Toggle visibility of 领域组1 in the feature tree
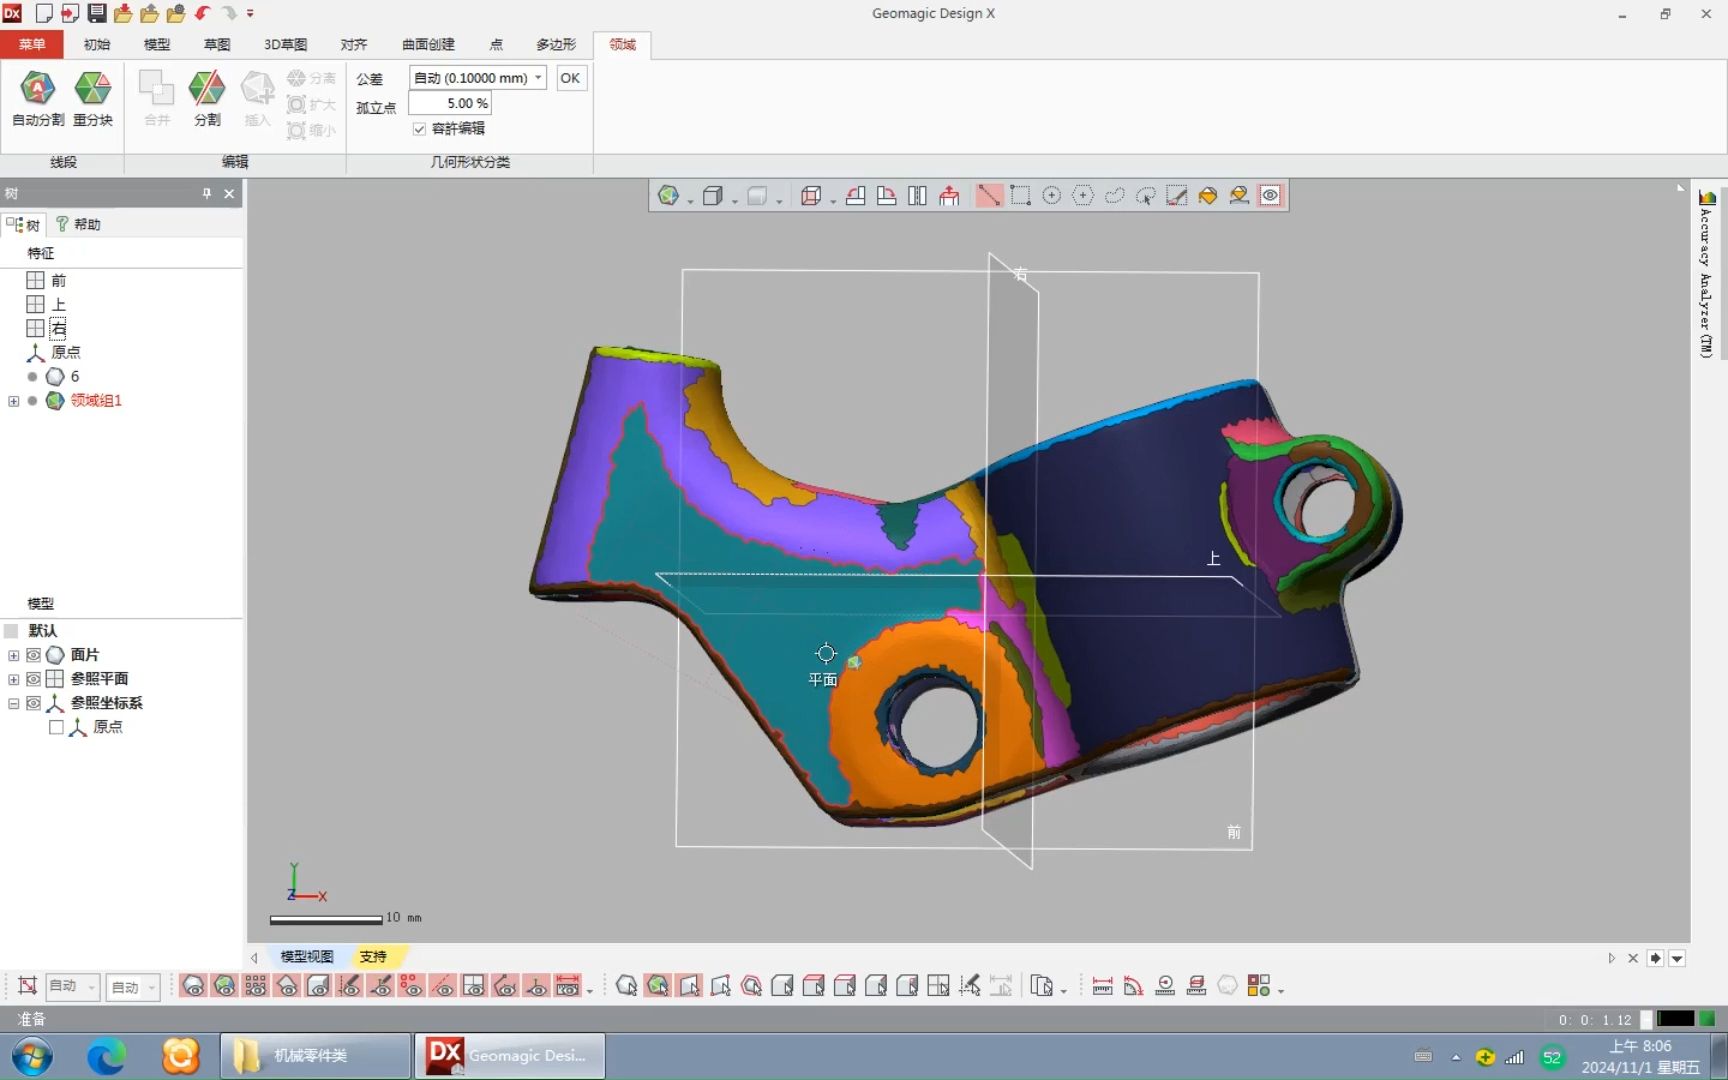Screen dimensions: 1728x1080 point(31,401)
